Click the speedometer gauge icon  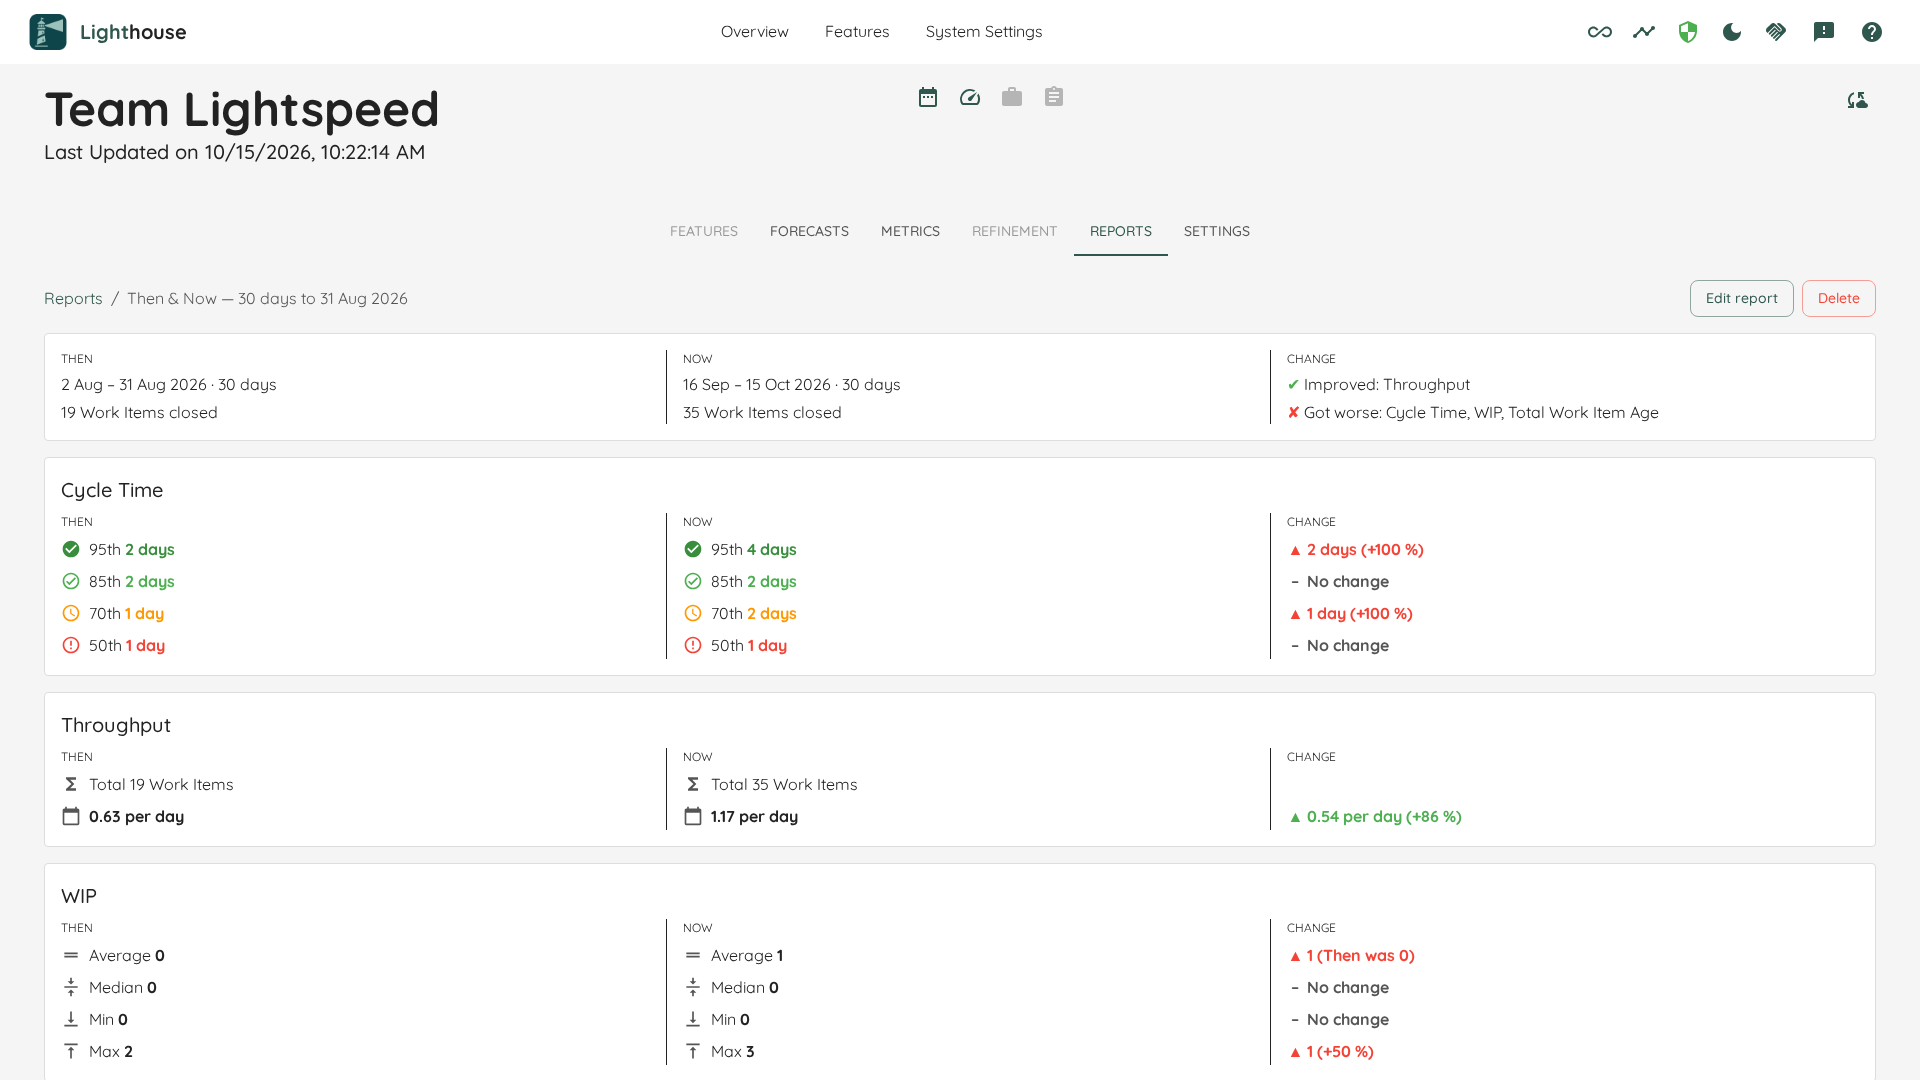[x=970, y=97]
